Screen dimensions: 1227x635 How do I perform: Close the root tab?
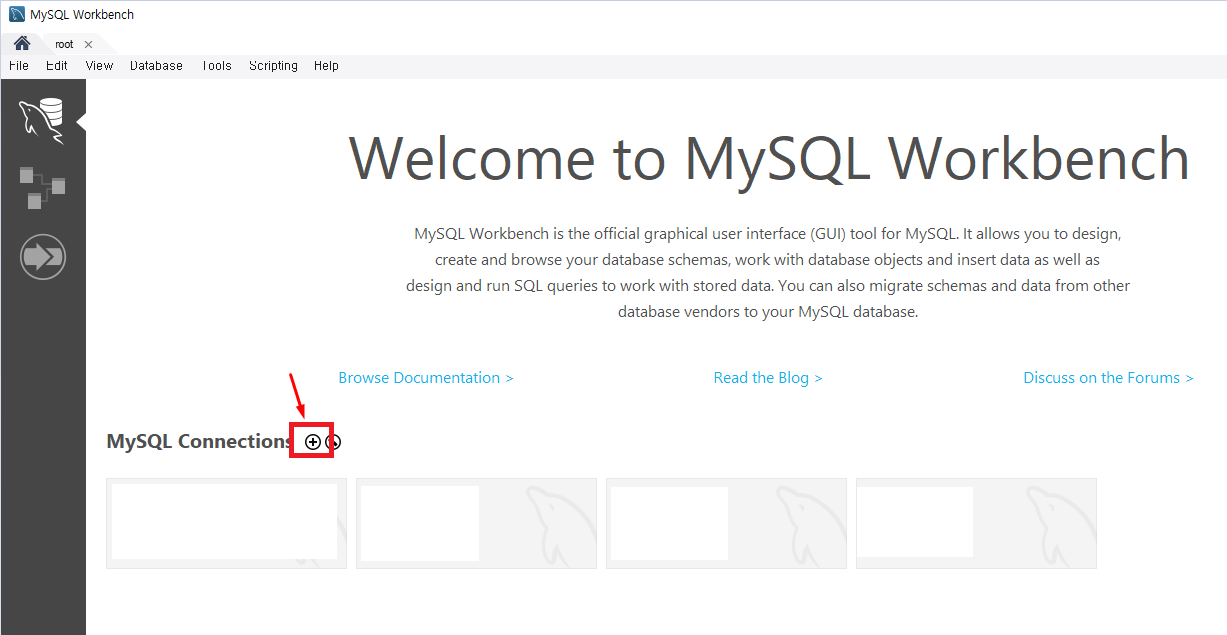88,45
